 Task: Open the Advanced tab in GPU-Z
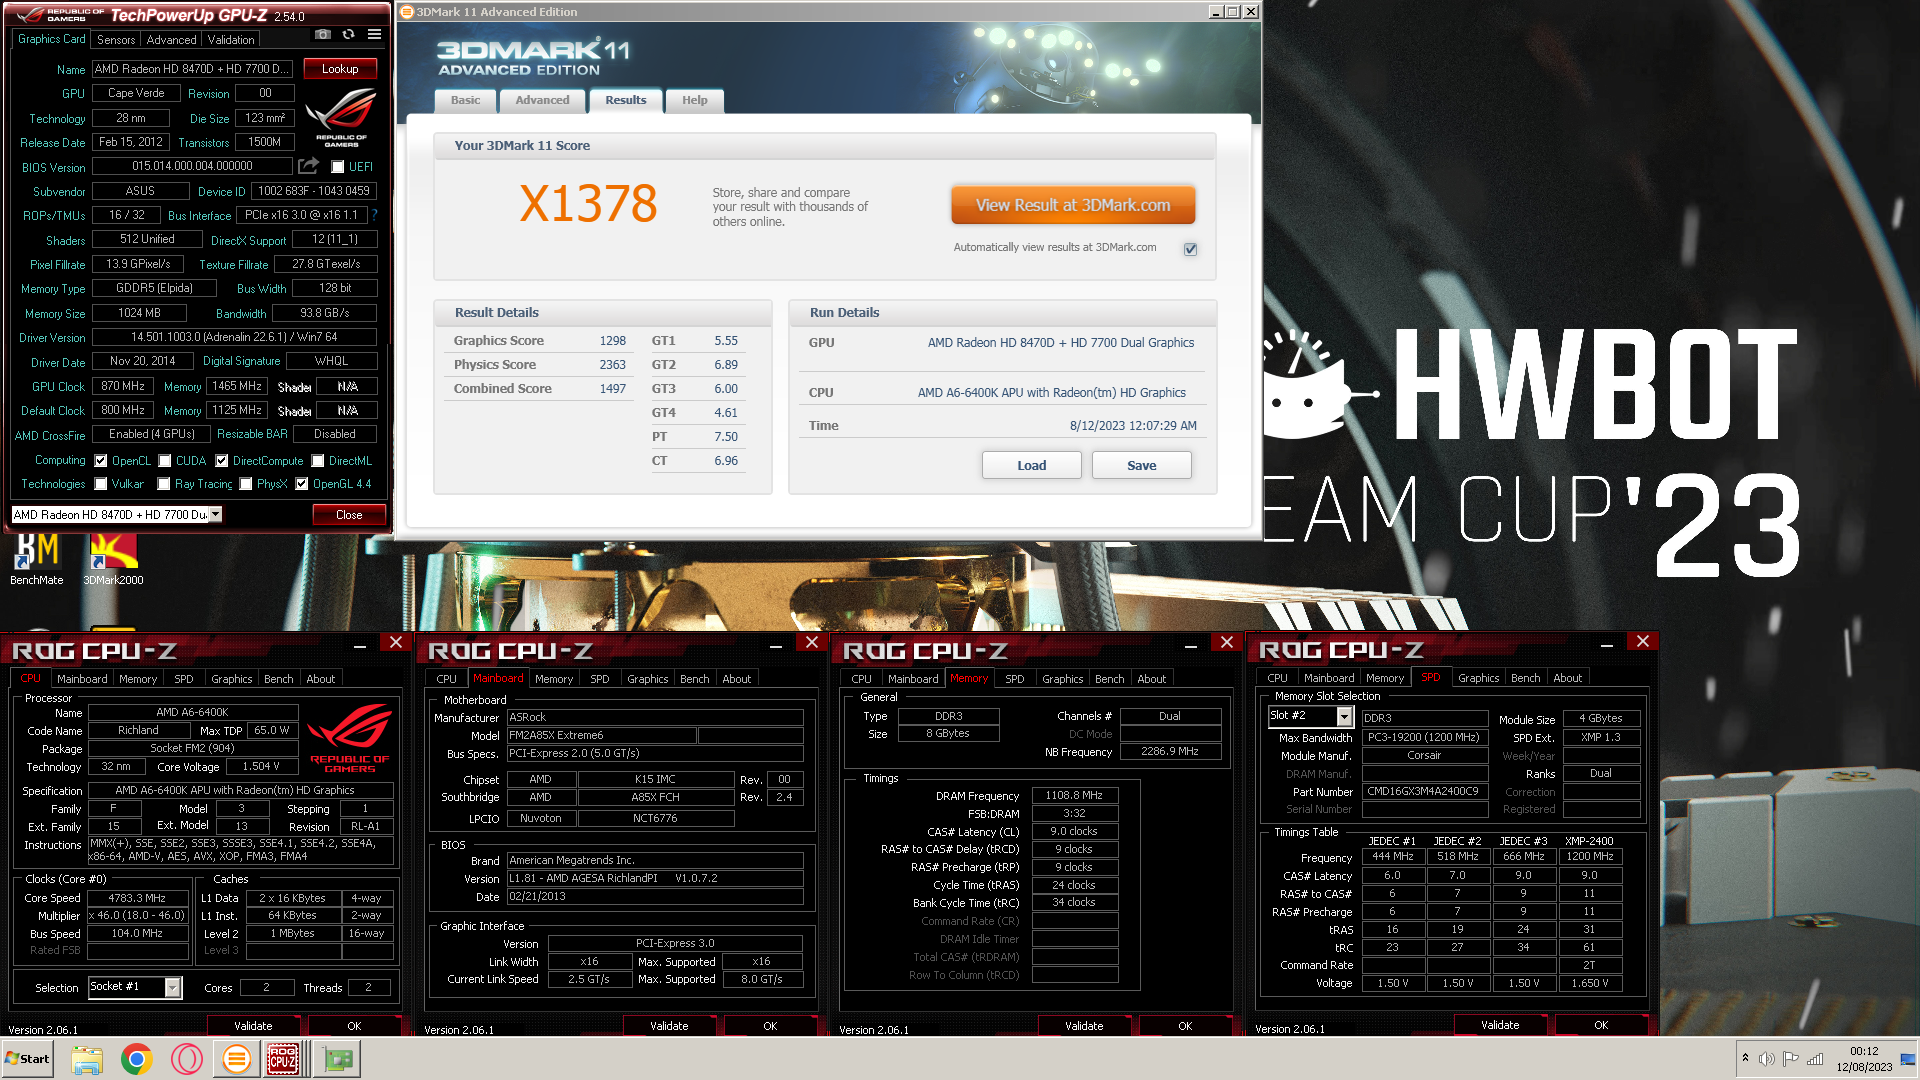pyautogui.click(x=171, y=40)
